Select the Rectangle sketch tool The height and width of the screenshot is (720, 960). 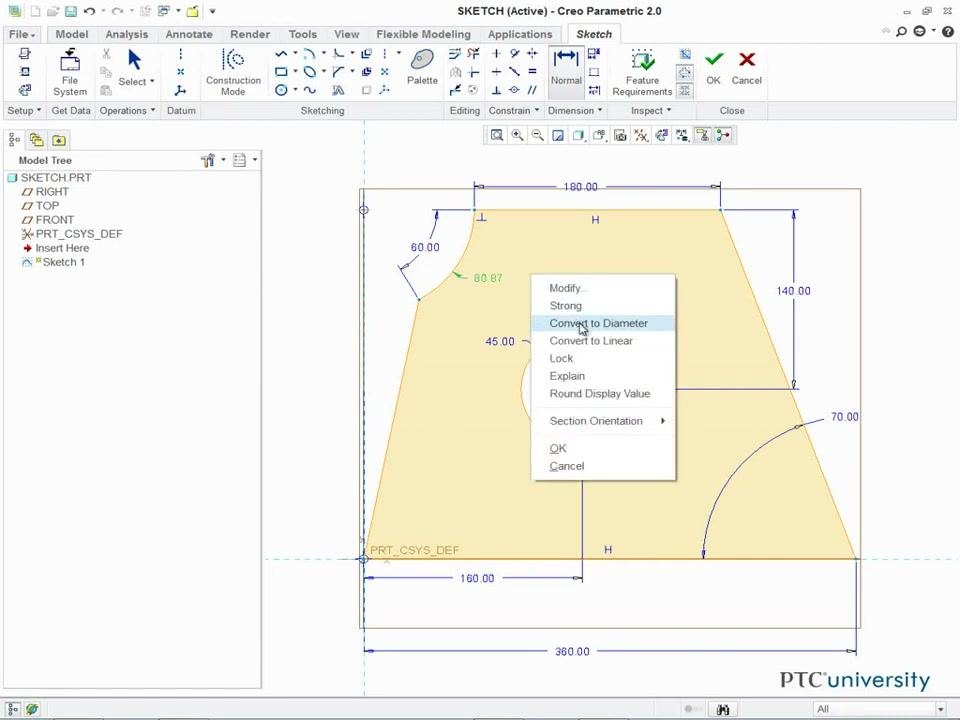pos(281,72)
